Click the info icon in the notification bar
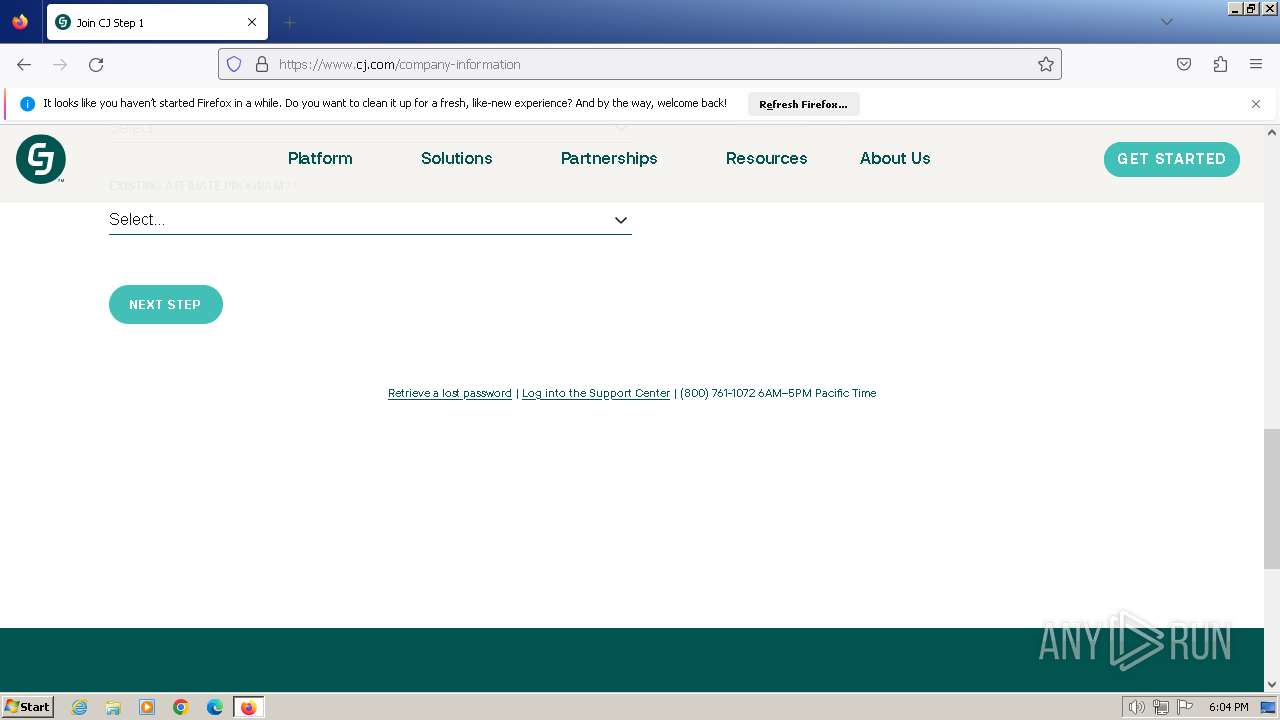The width and height of the screenshot is (1280, 720). 27,104
